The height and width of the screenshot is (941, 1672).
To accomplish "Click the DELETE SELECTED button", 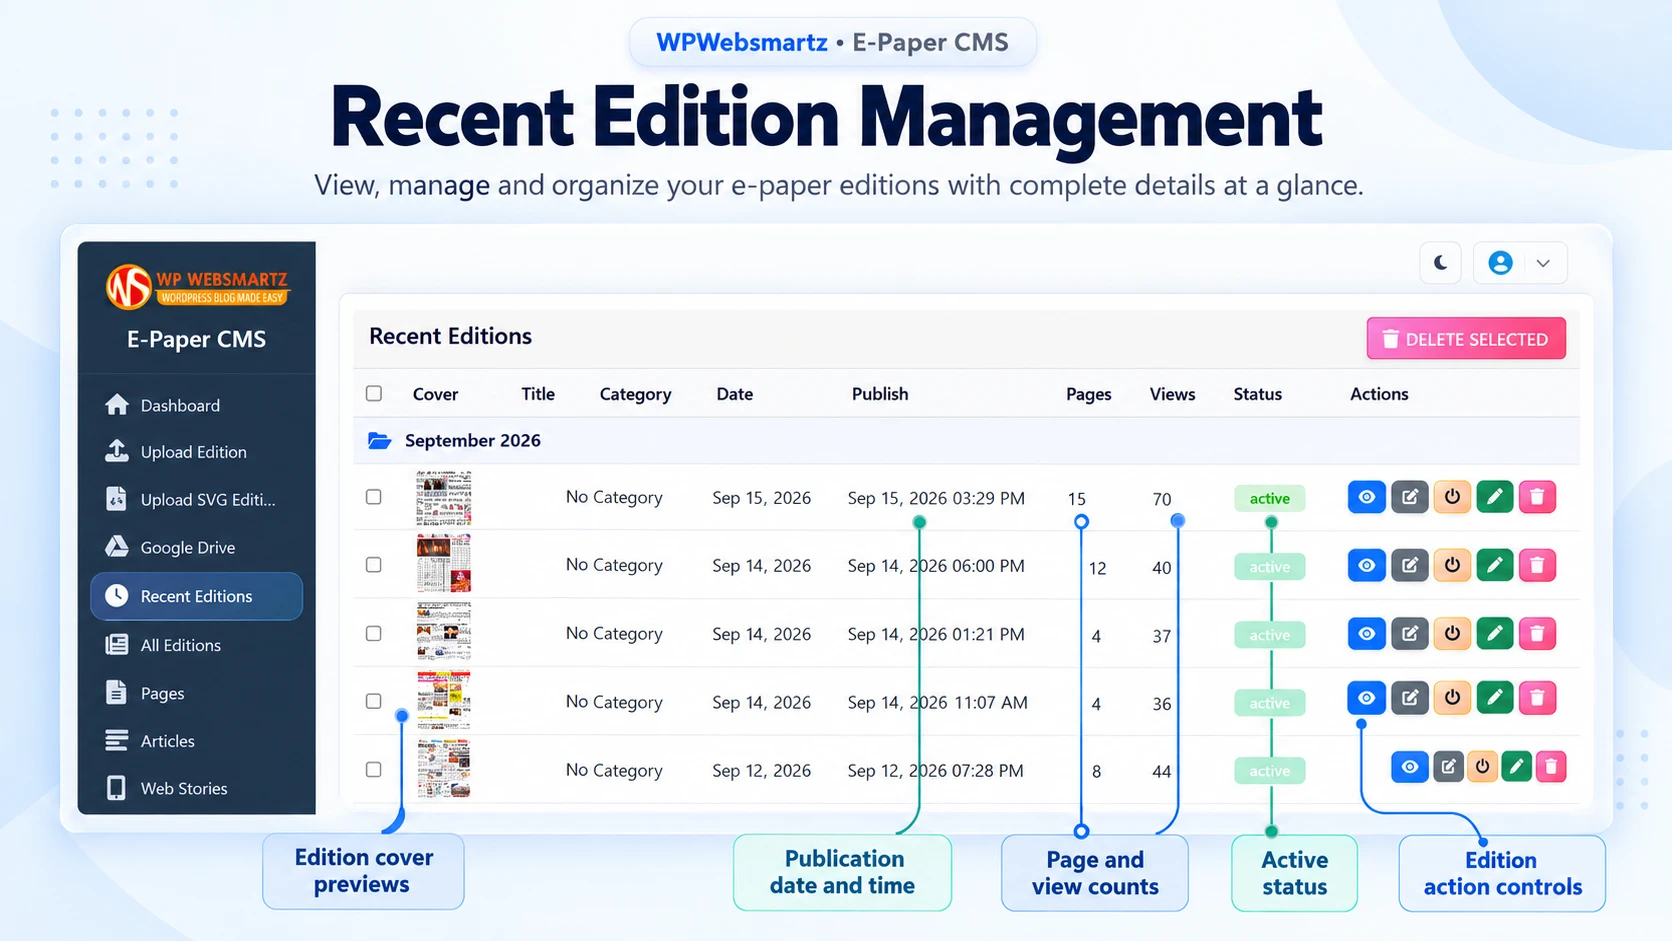I will (1466, 339).
